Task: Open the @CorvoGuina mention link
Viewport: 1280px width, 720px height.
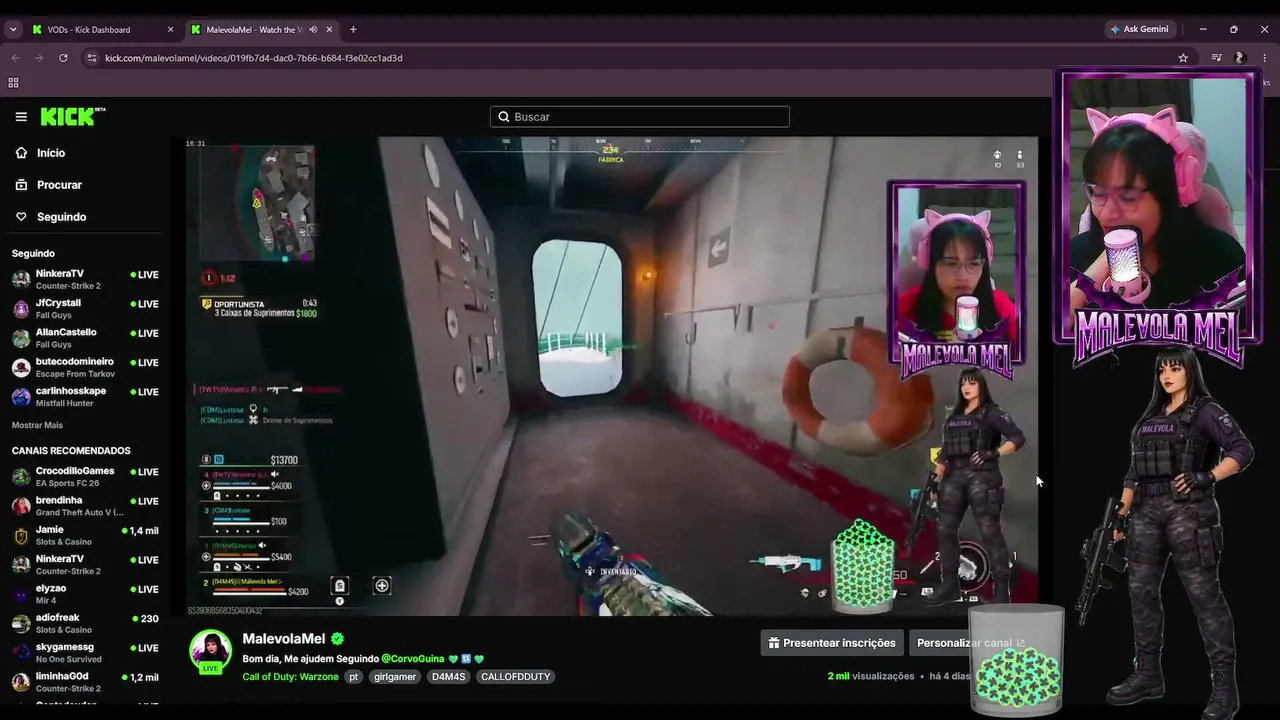Action: 413,659
